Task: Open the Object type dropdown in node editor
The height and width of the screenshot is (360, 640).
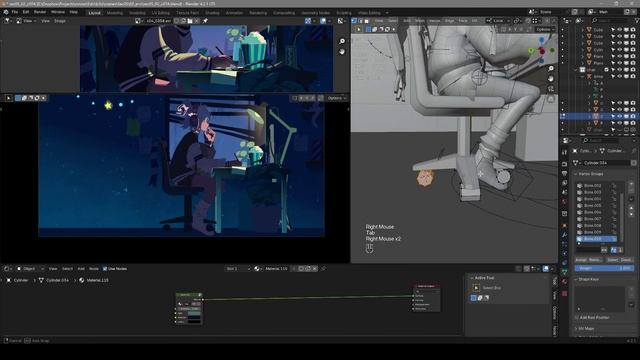Action: [x=29, y=269]
